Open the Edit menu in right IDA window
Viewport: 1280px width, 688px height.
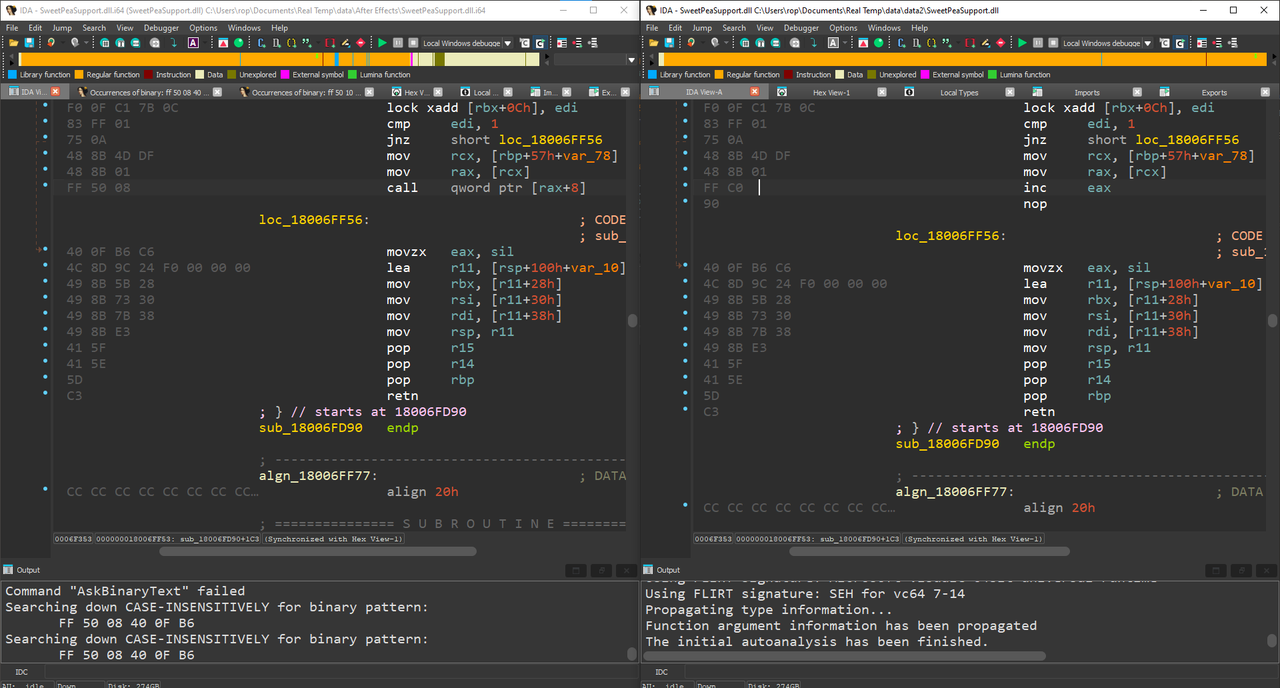click(675, 28)
